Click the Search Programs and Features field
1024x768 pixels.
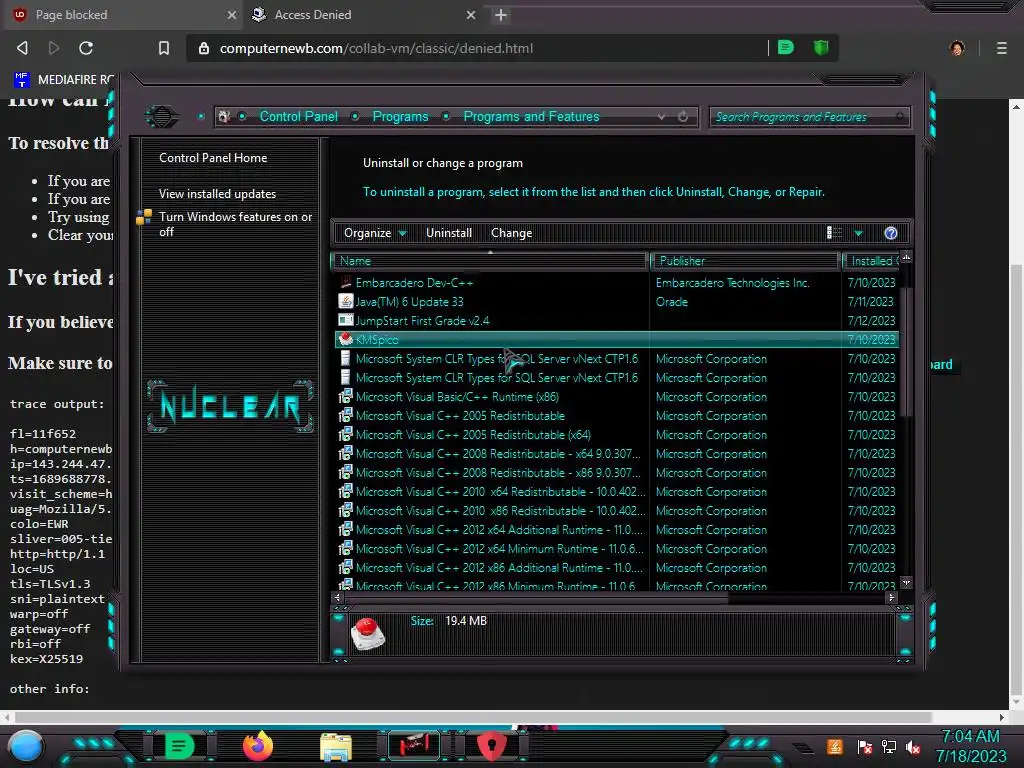(x=809, y=117)
